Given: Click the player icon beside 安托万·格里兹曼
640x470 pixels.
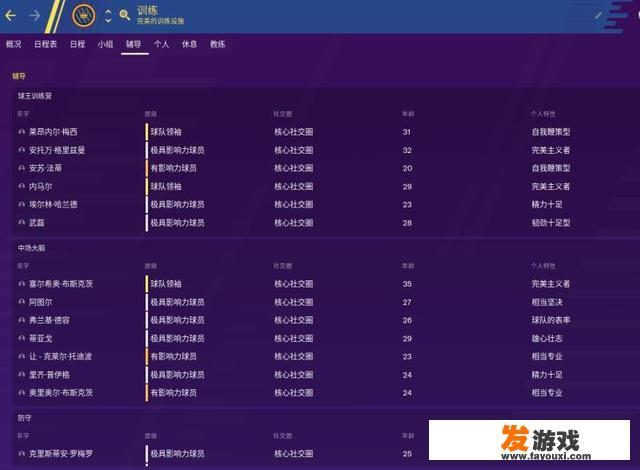Looking at the screenshot, I should click(x=22, y=150).
